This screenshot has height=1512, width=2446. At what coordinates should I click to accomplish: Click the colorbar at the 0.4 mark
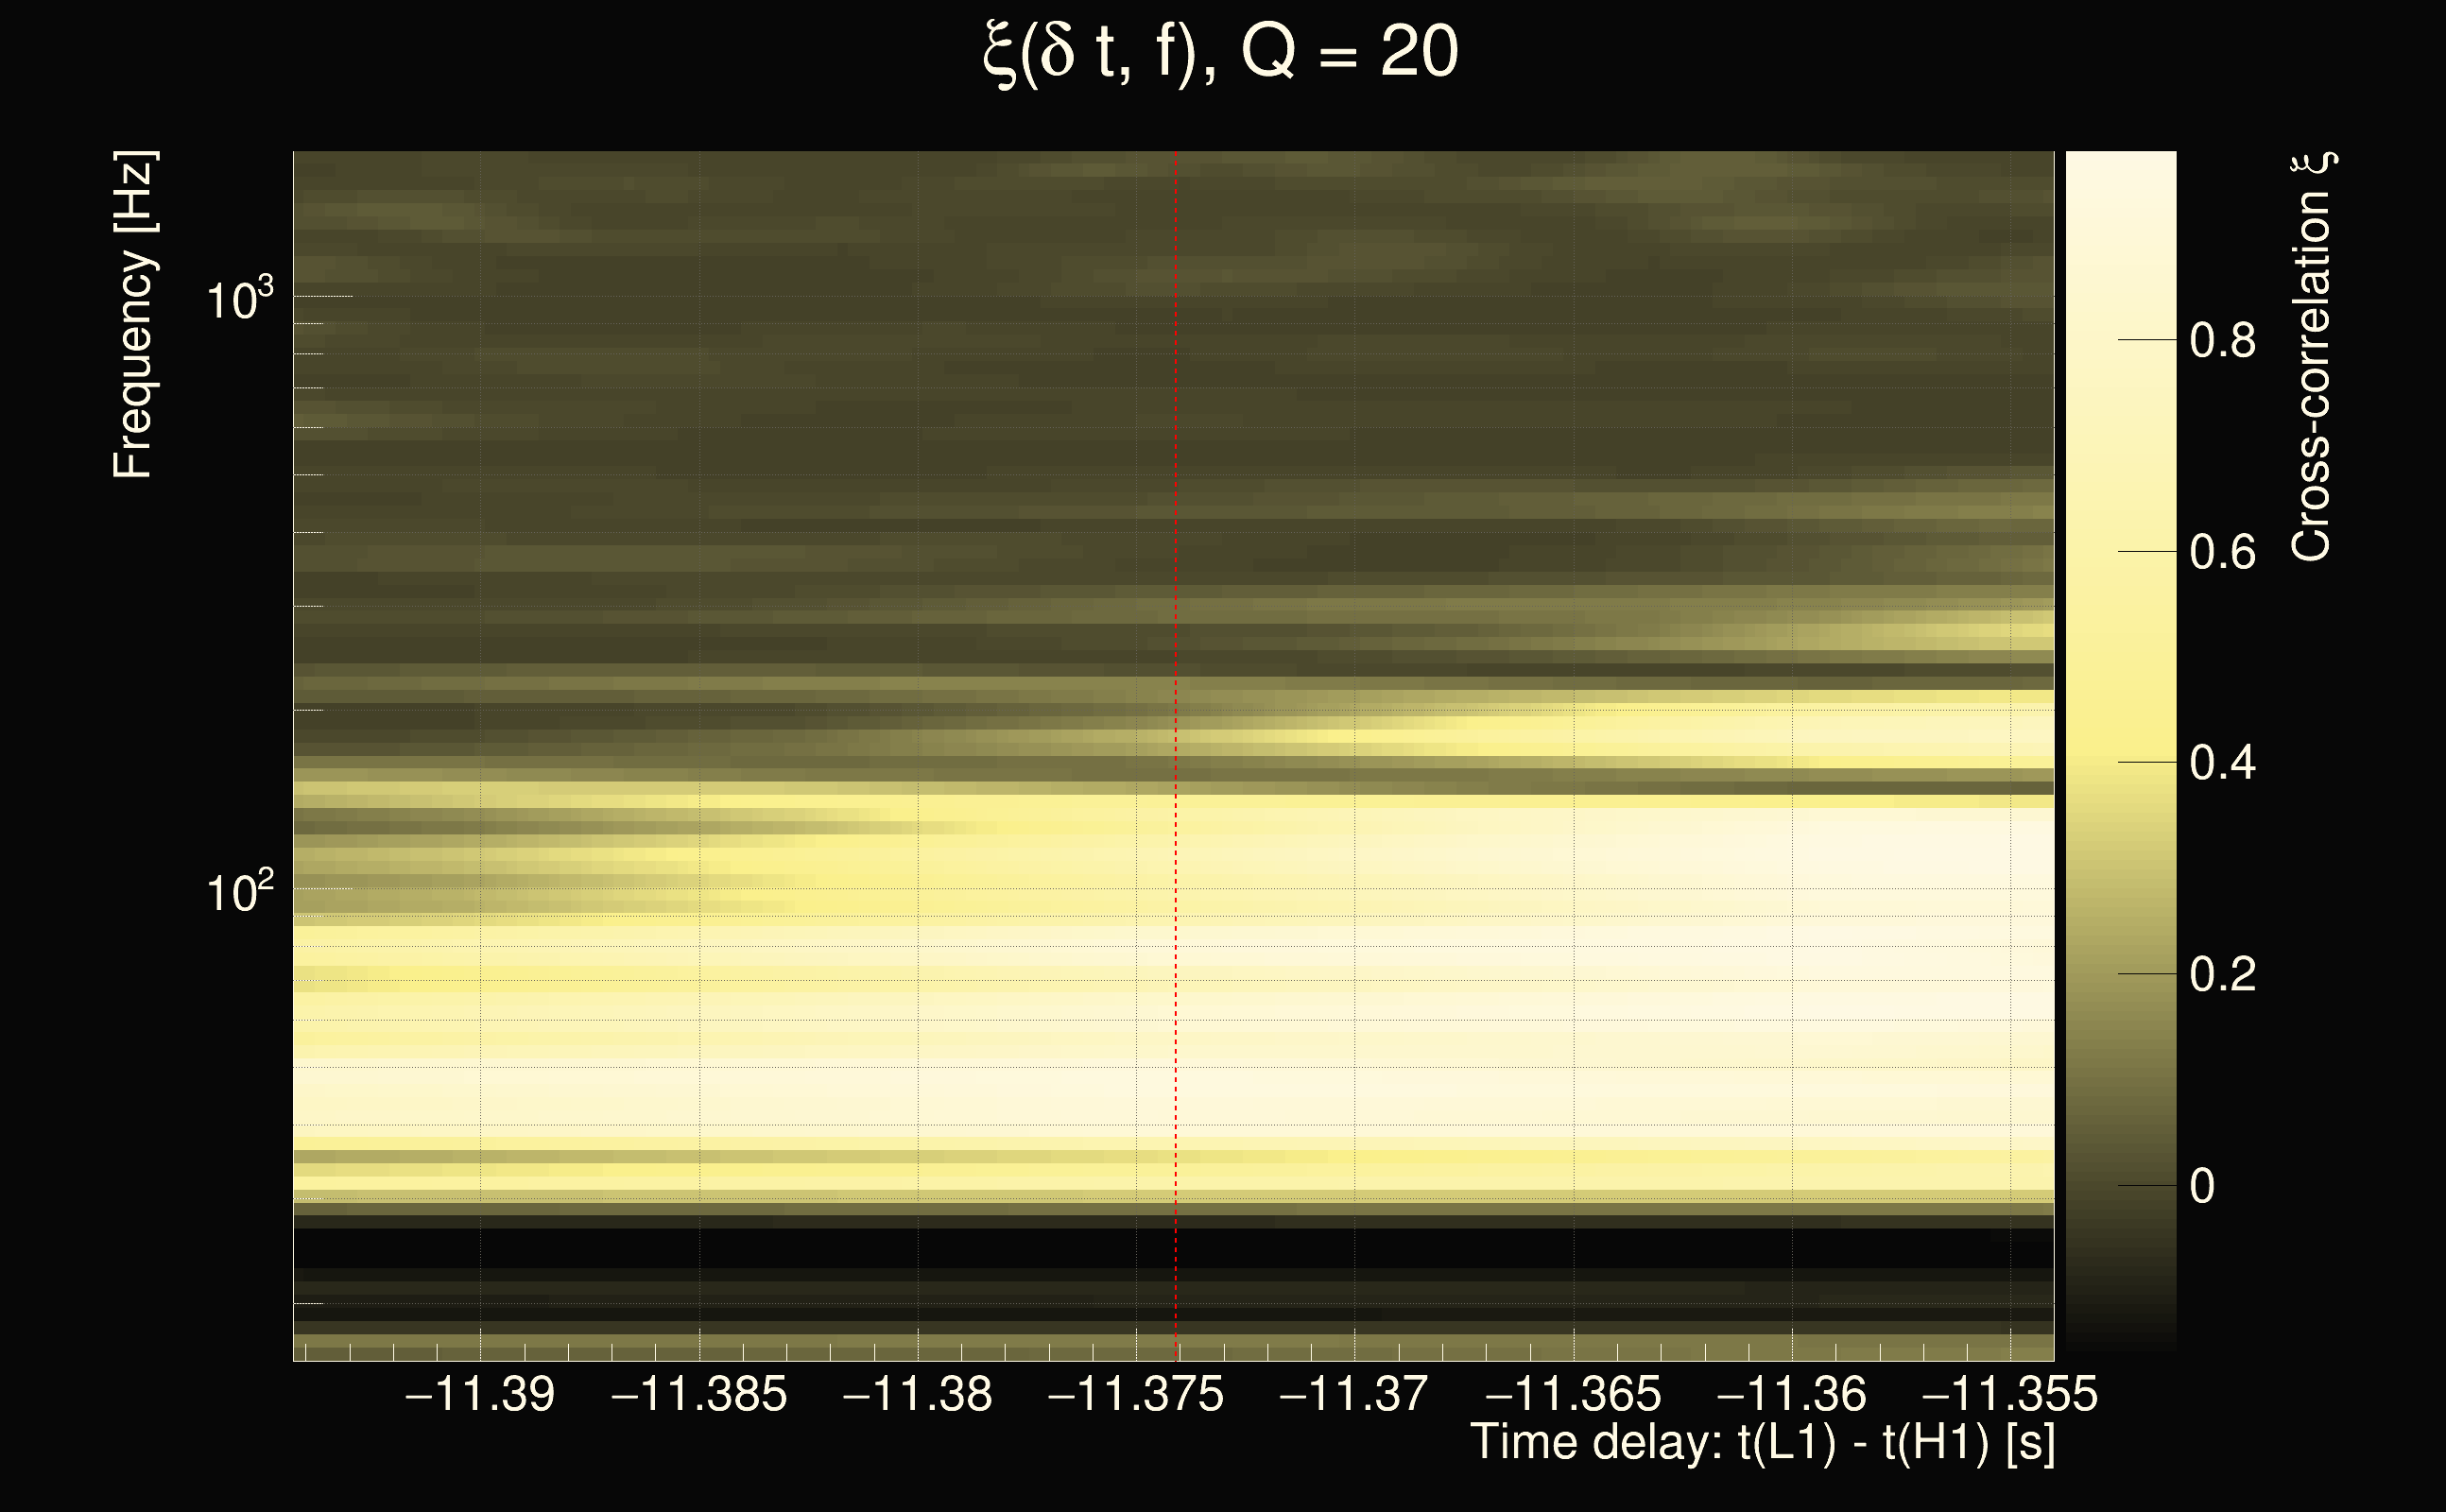tap(2120, 763)
